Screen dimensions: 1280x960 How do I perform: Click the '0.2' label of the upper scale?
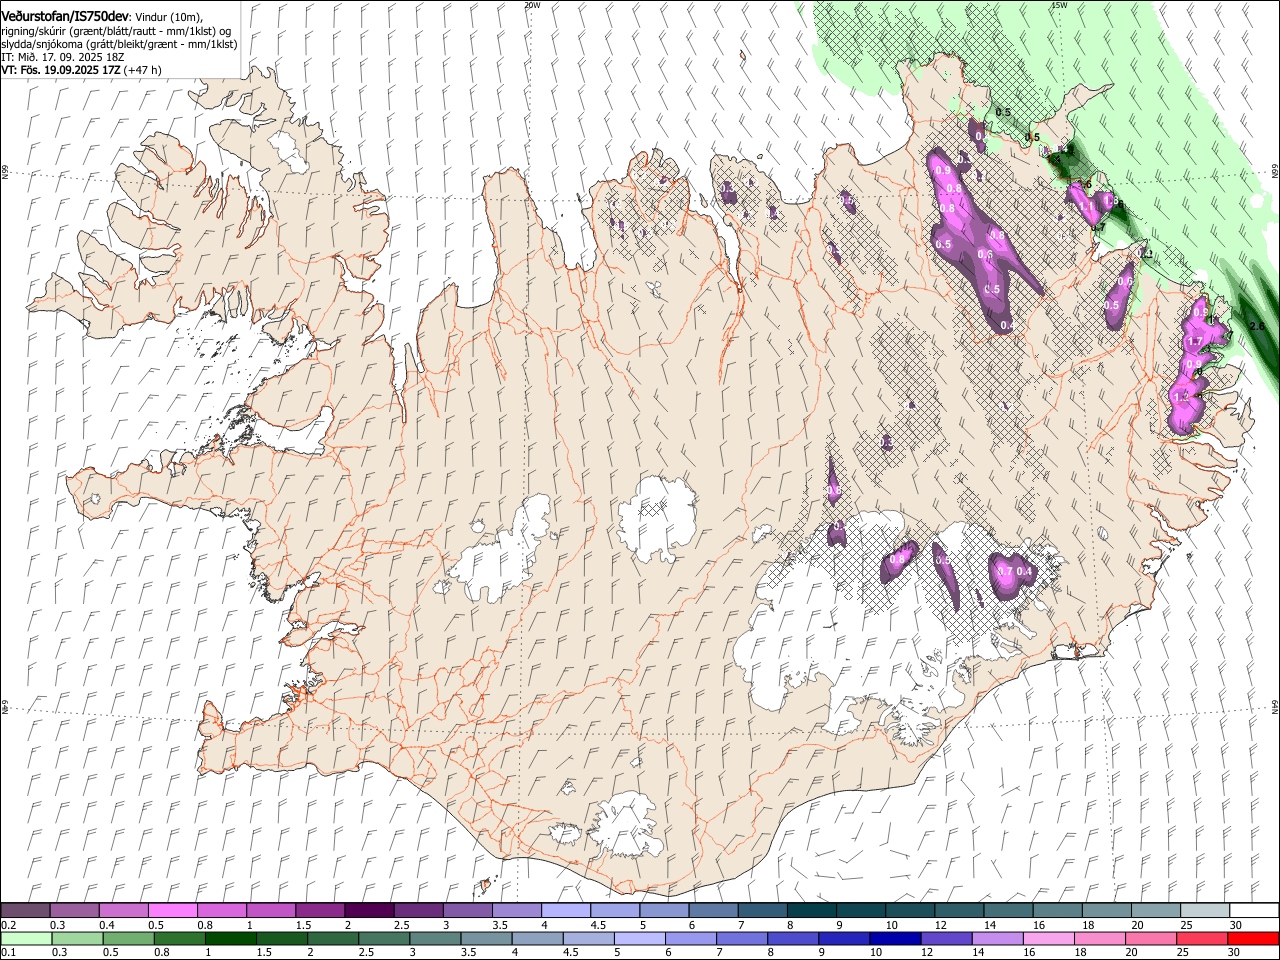8,925
